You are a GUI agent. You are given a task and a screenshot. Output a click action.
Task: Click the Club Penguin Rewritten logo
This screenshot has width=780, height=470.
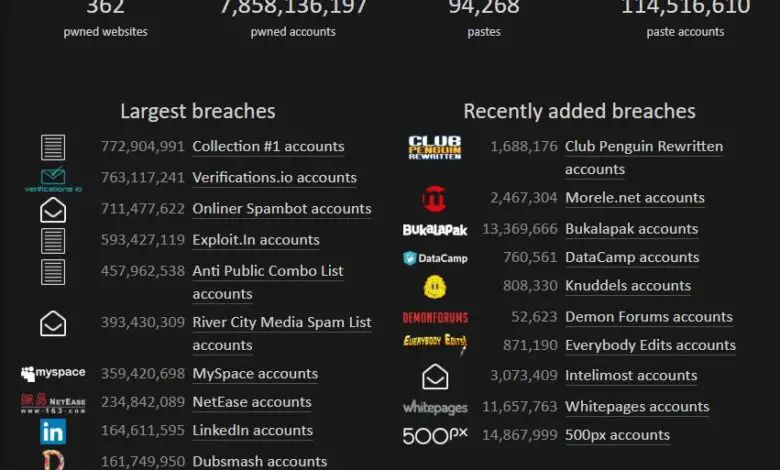pyautogui.click(x=435, y=147)
